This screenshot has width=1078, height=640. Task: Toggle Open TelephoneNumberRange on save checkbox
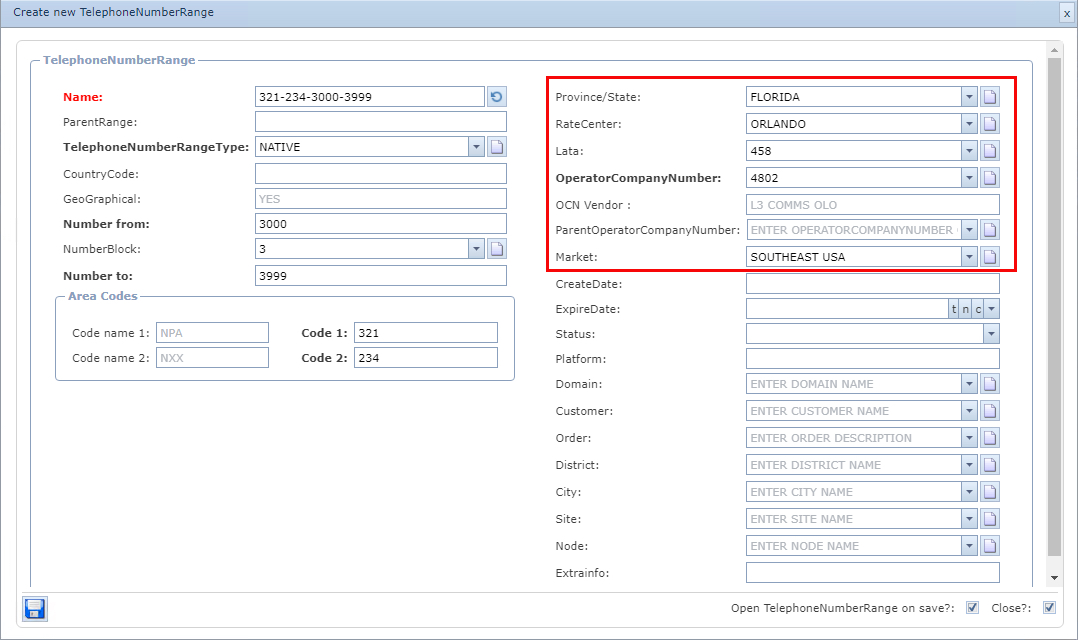(x=972, y=608)
